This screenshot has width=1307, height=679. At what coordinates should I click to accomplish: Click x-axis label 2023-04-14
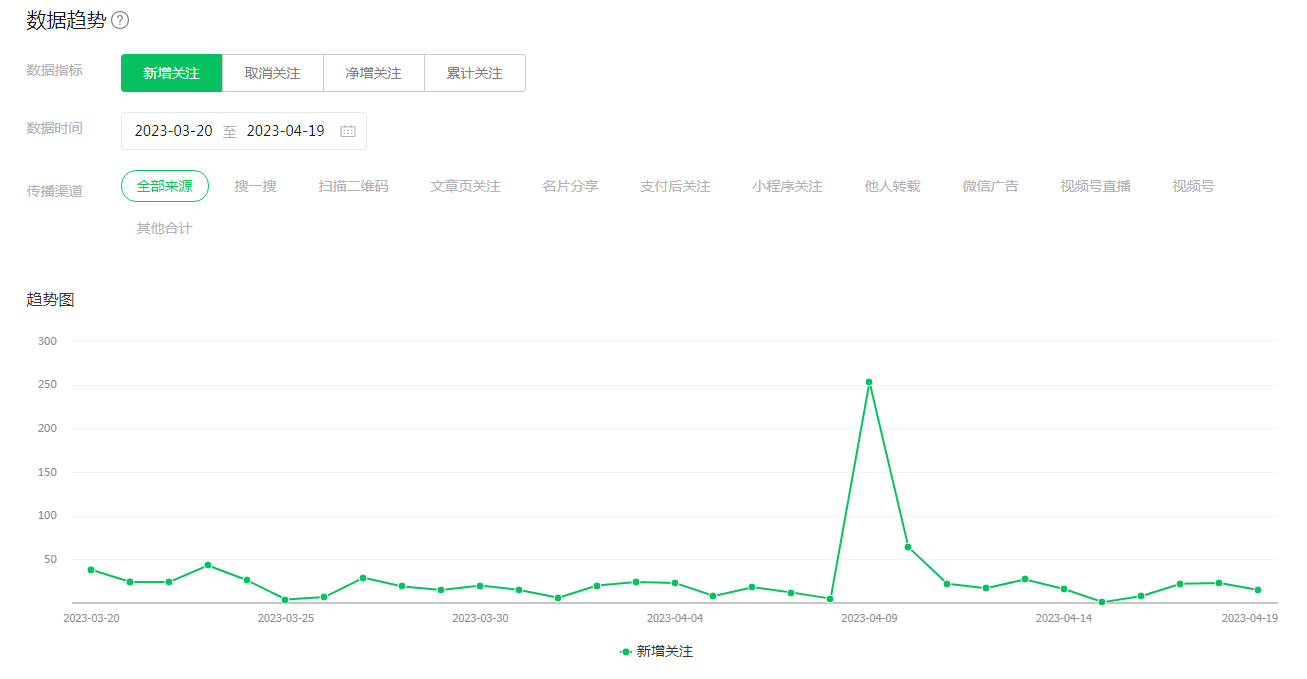tap(1064, 618)
